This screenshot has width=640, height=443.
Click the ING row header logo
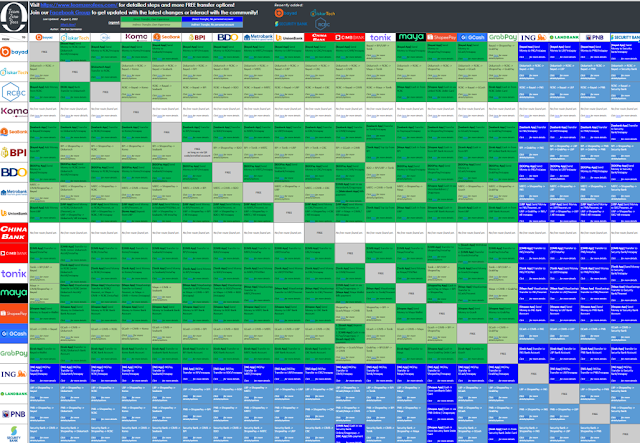[x=14, y=374]
